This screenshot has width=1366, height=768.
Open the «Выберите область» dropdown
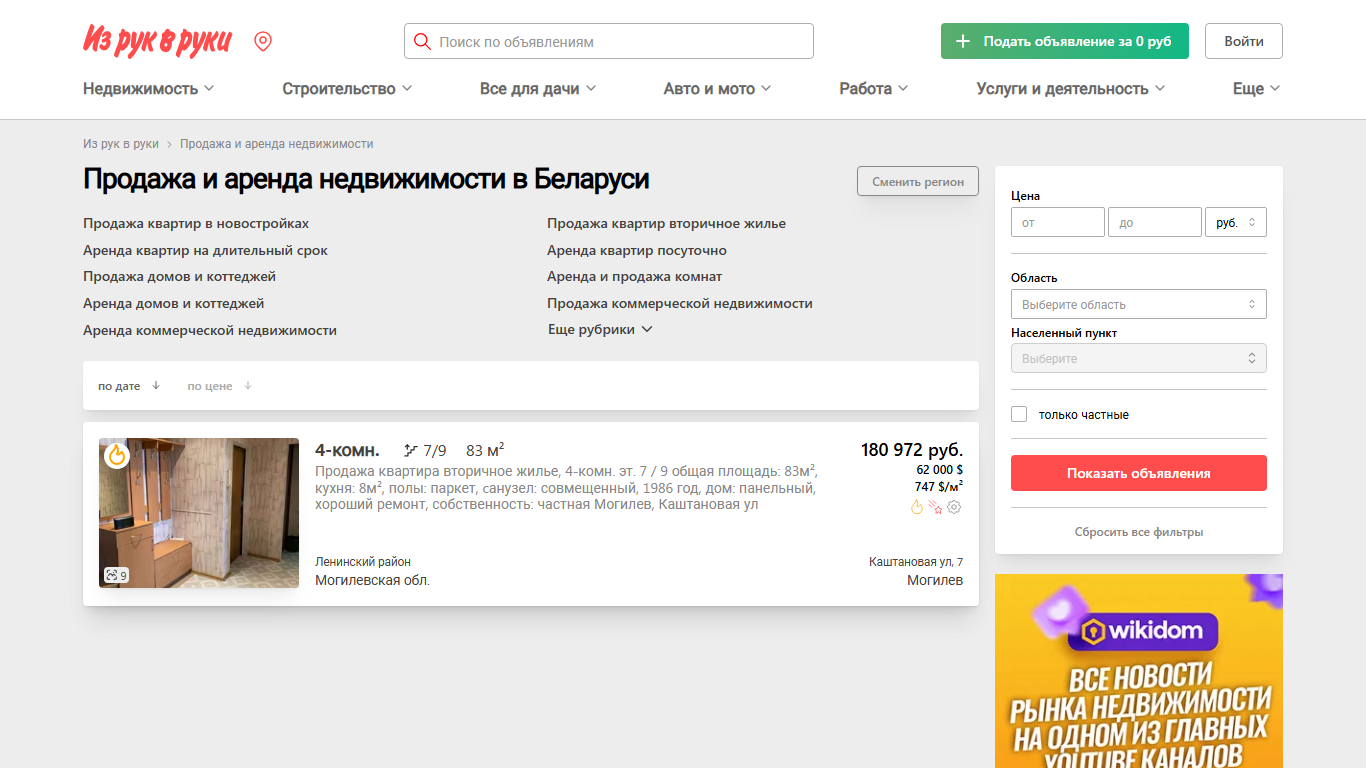[1139, 304]
